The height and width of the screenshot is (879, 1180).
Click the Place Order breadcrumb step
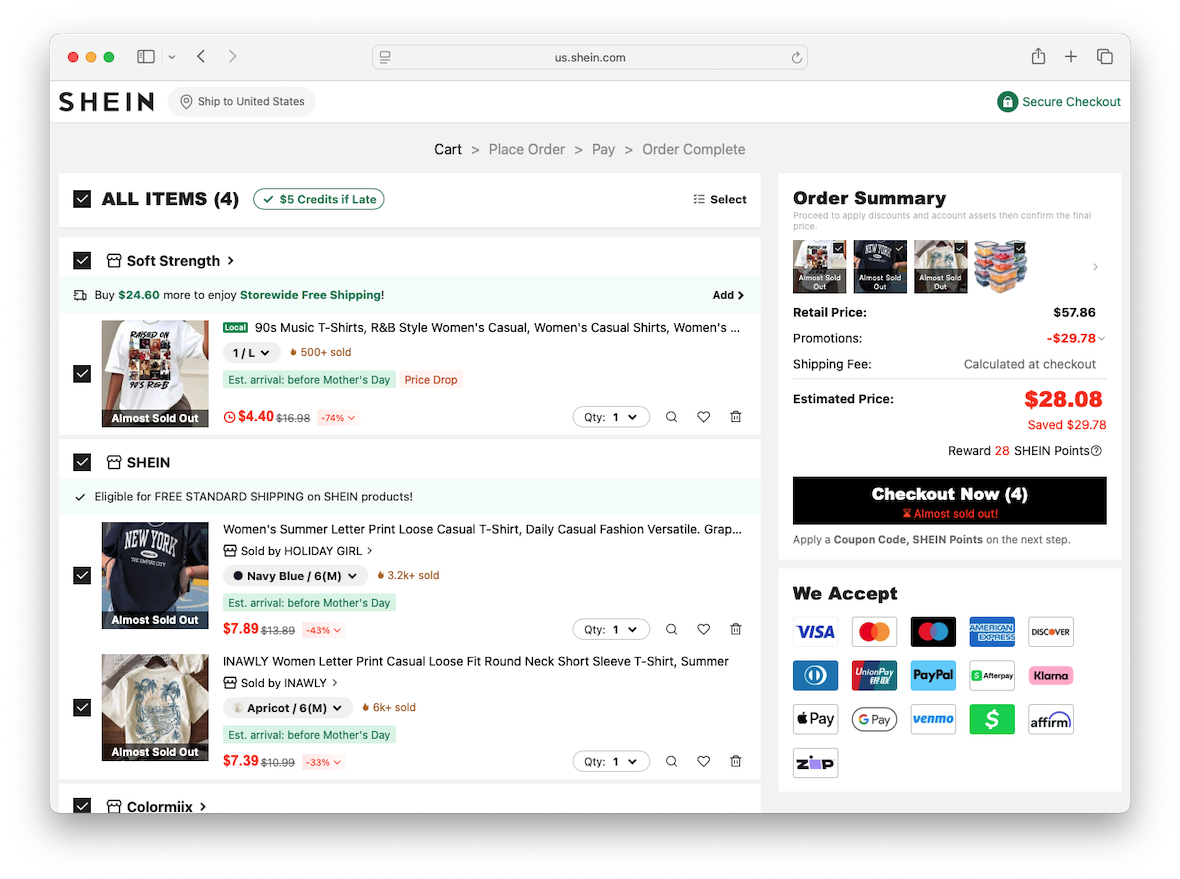(x=527, y=150)
